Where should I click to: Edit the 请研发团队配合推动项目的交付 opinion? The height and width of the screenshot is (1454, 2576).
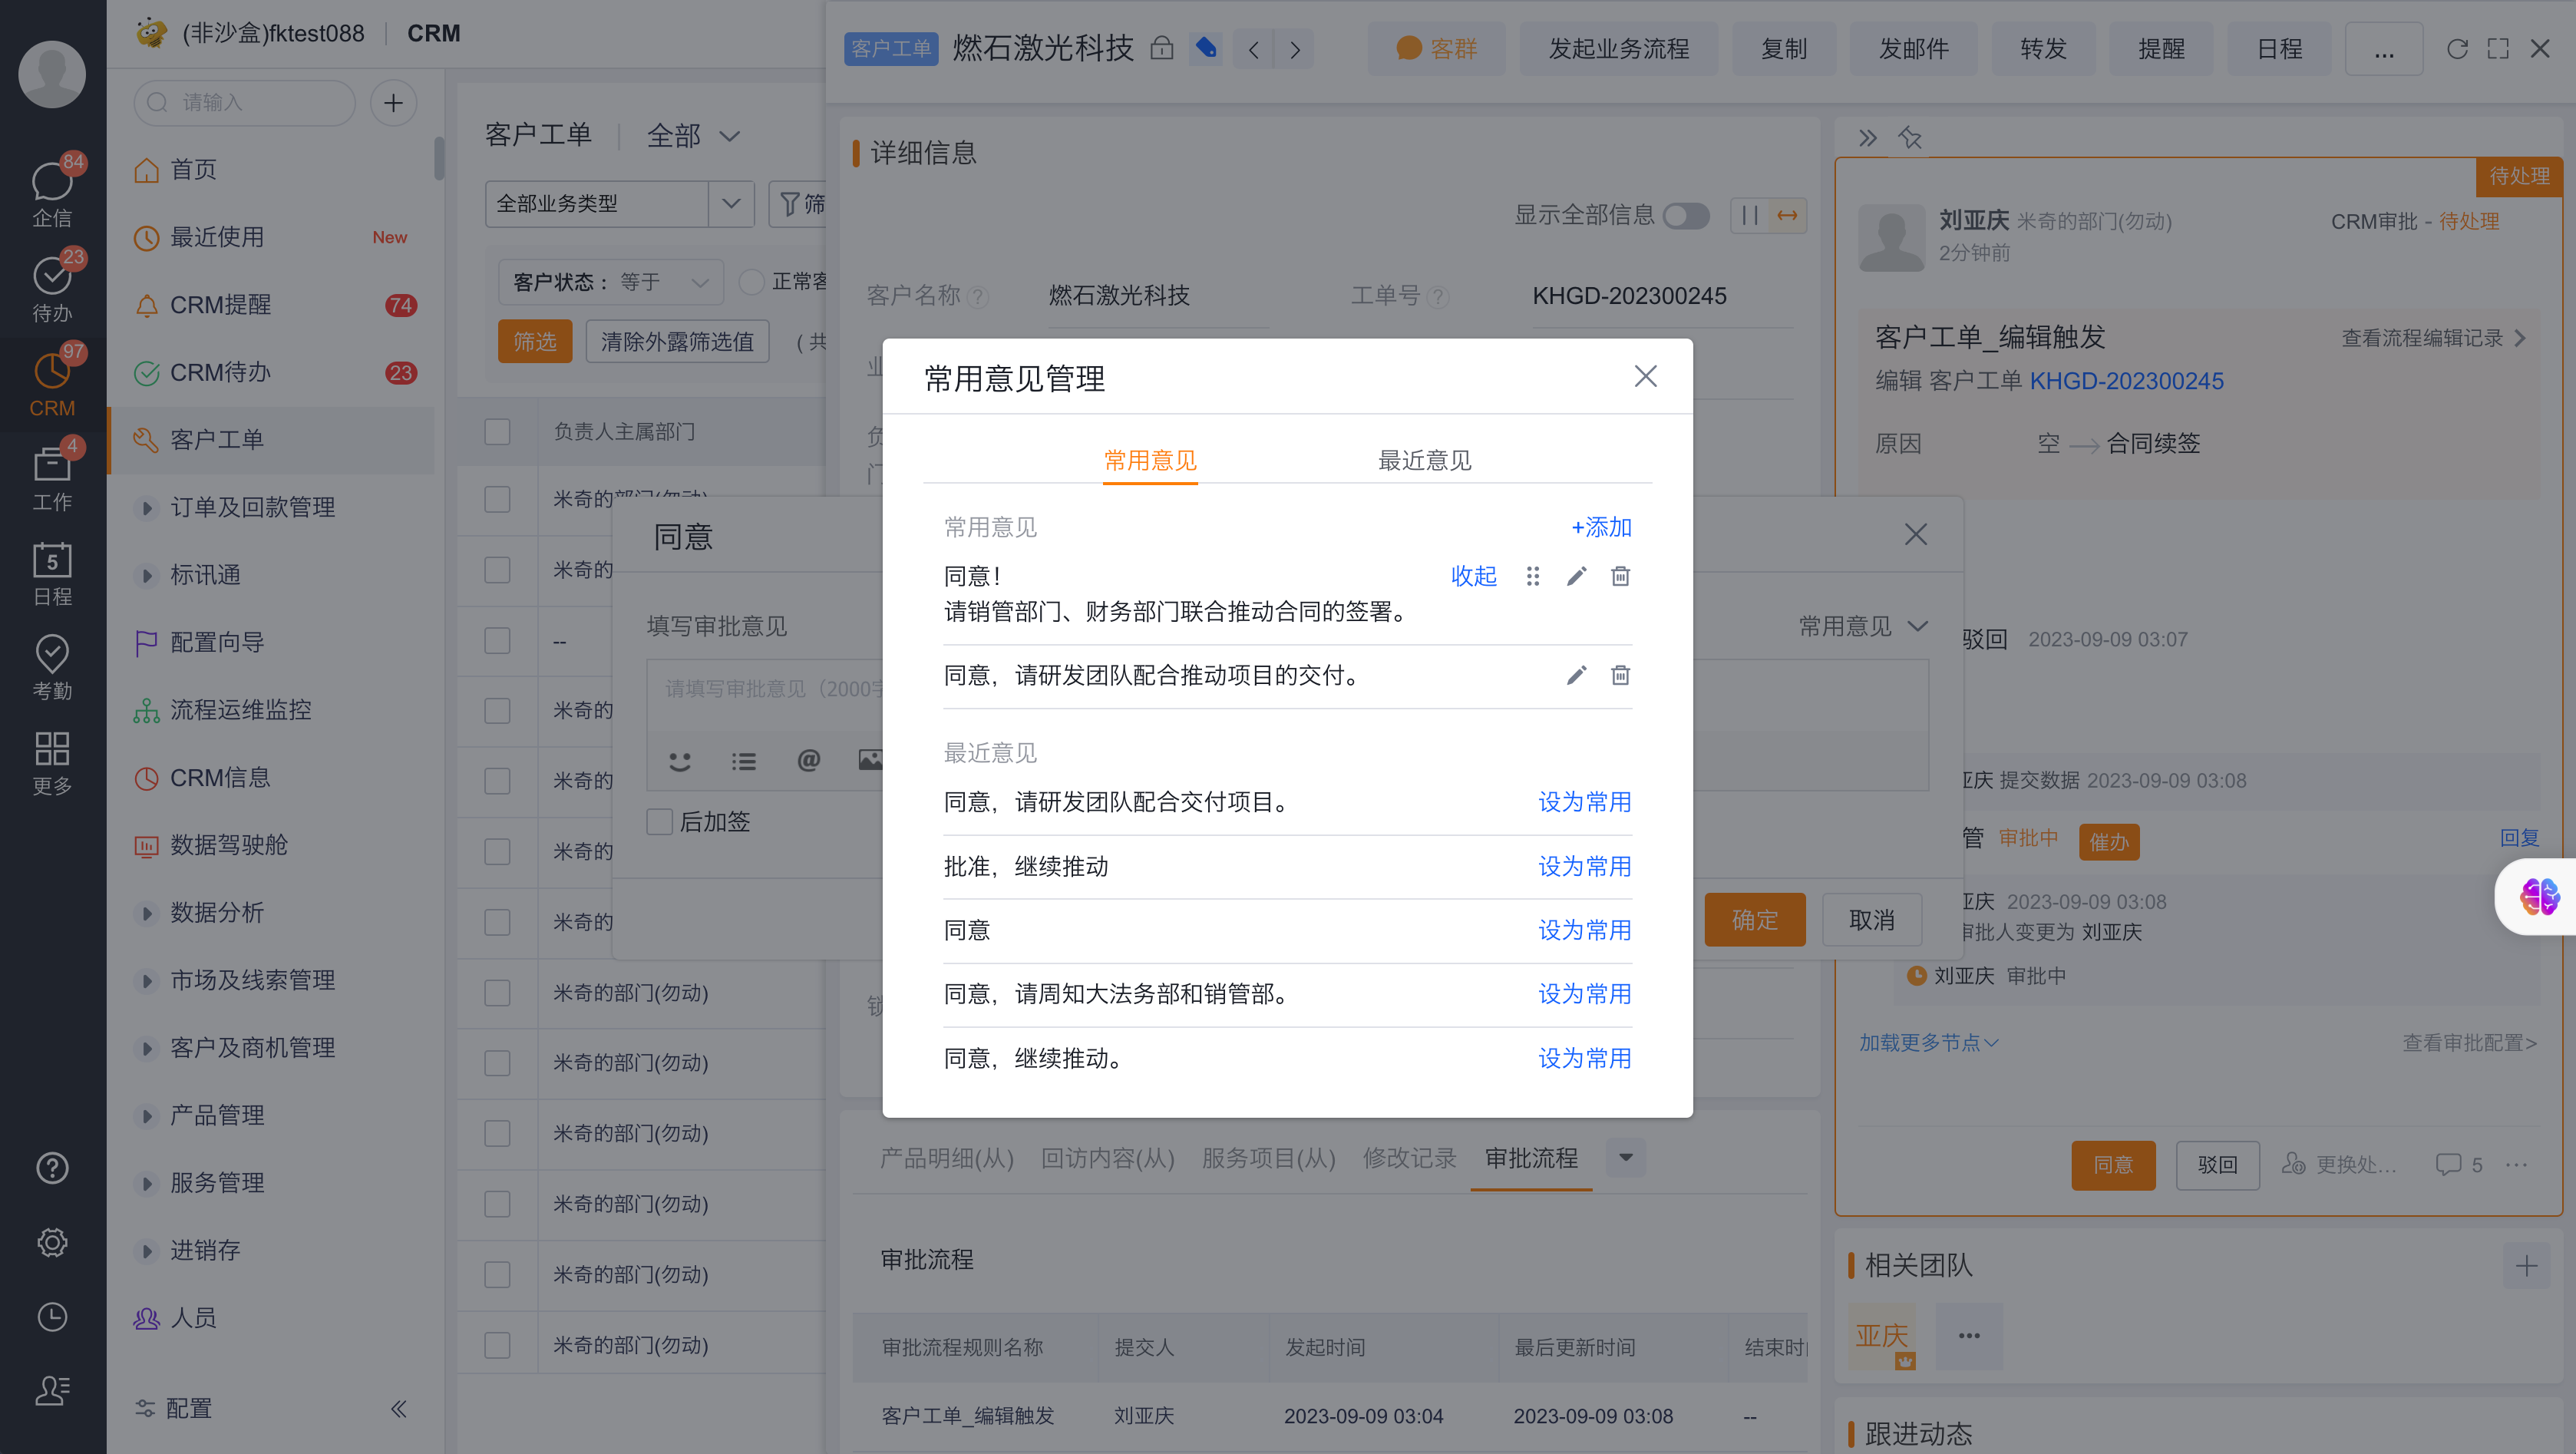[1576, 675]
